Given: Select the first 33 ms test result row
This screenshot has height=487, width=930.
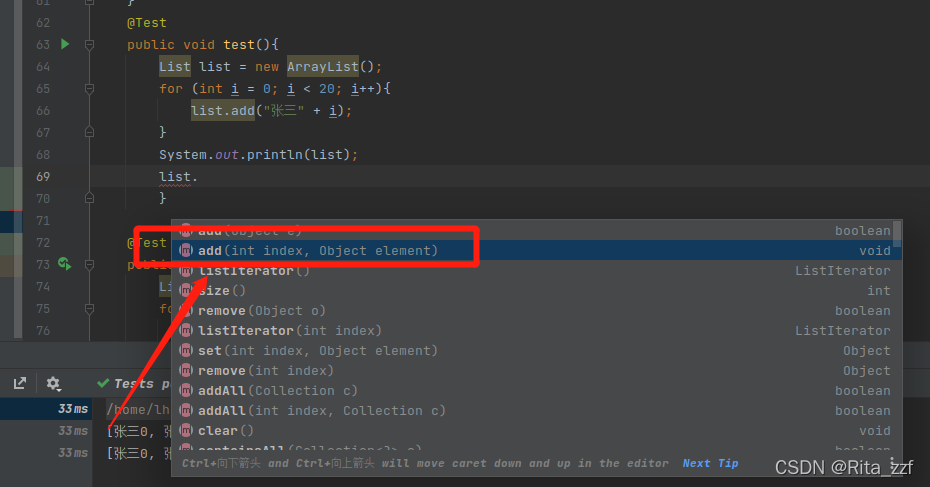Looking at the screenshot, I should coord(46,409).
